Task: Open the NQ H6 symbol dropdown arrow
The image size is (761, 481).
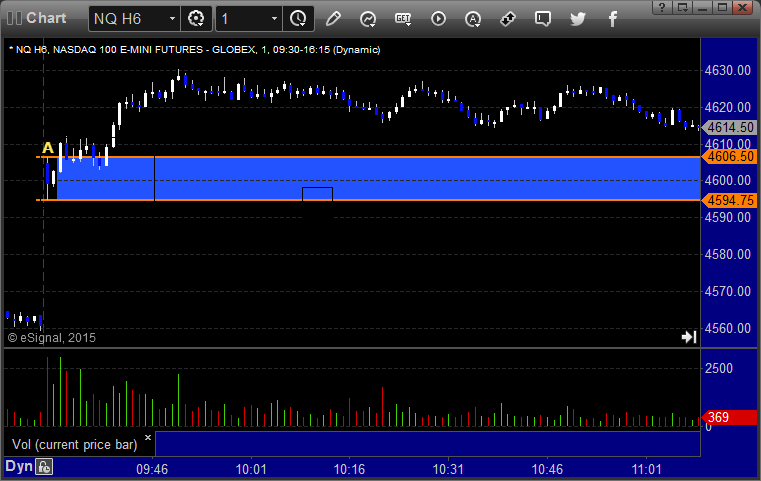Action: (172, 19)
